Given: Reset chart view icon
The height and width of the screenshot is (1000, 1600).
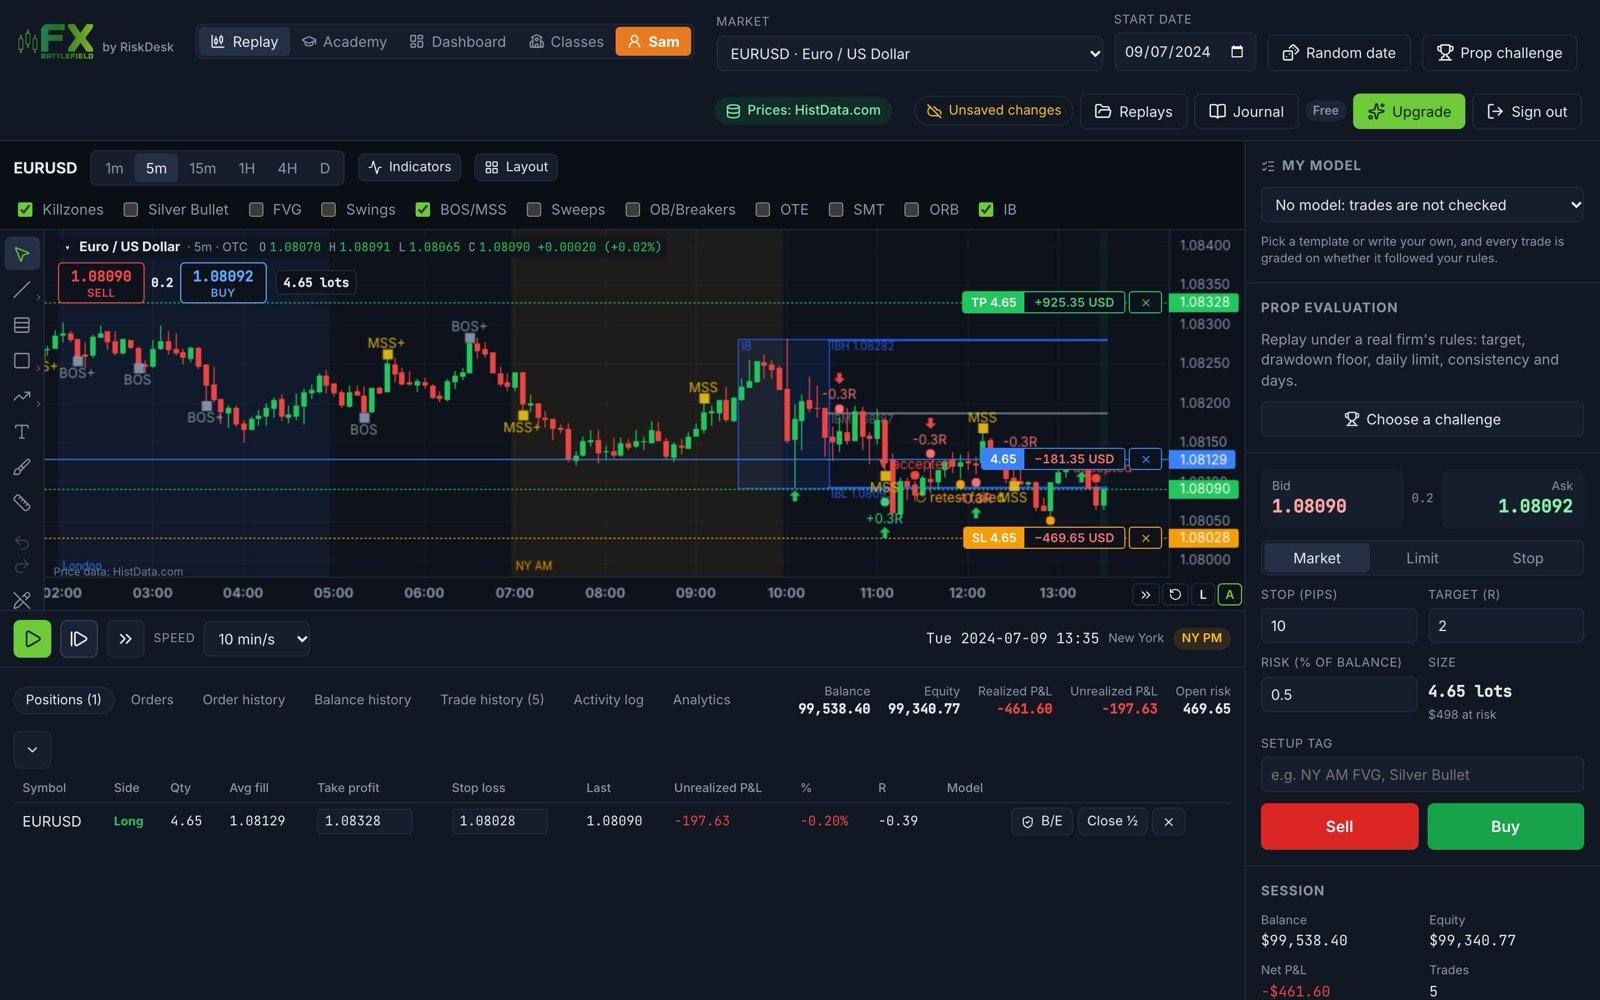Looking at the screenshot, I should pos(1175,594).
